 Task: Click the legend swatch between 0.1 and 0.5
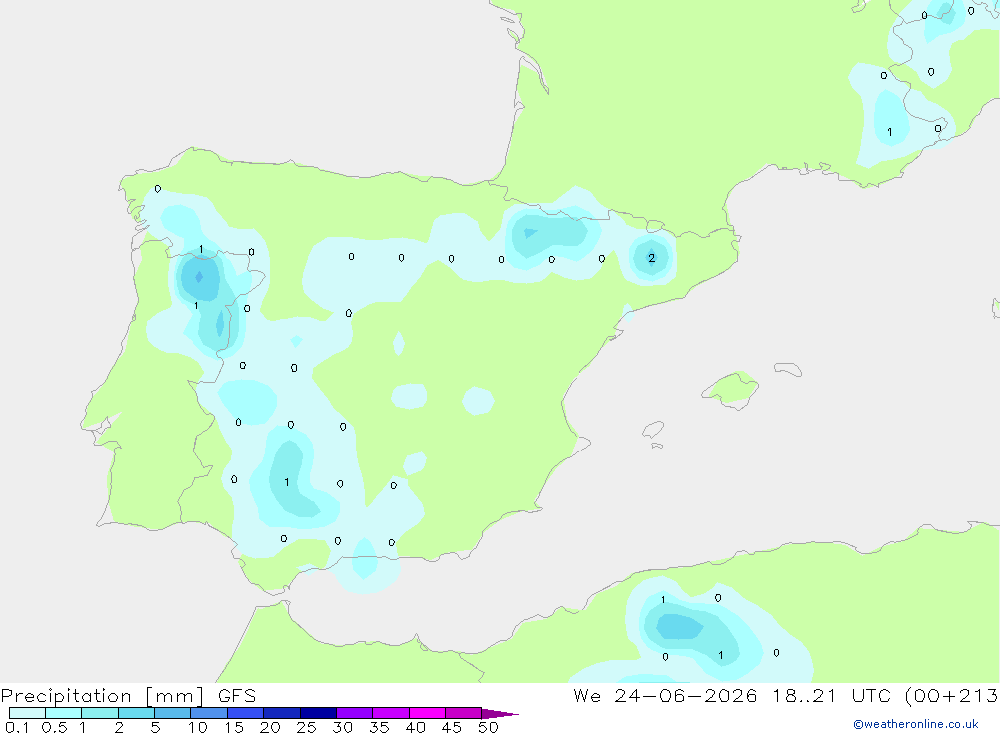tap(27, 713)
